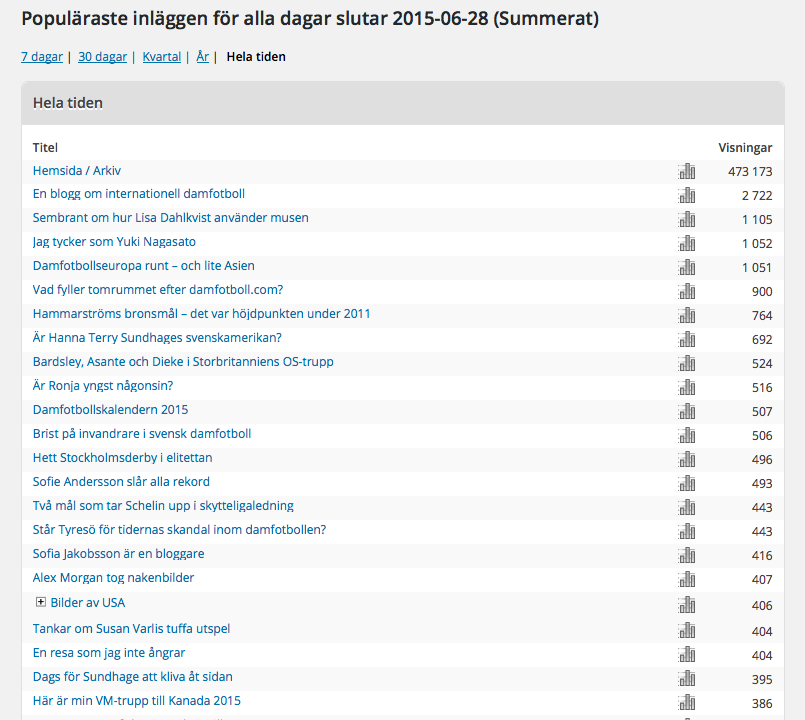This screenshot has height=720, width=805.
Task: Click chart icon for Sofia Jakobsson är en bloggare
Action: click(686, 555)
